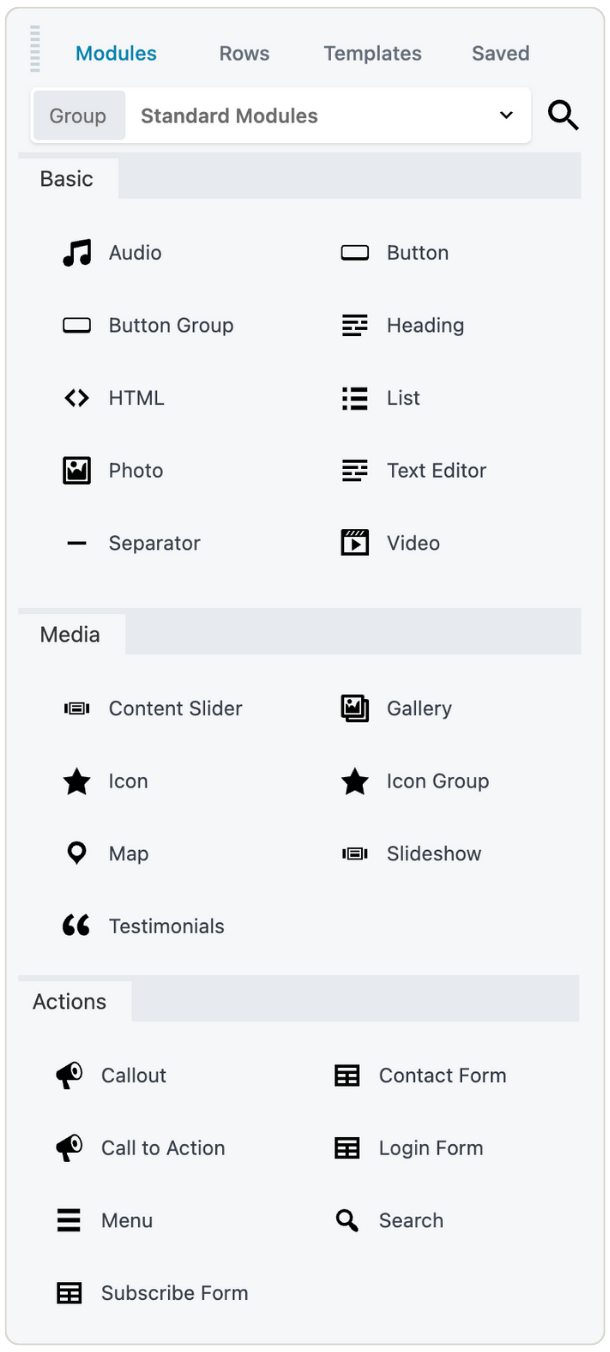This screenshot has height=1352, width=610.
Task: Add a Subscribe Form module
Action: pos(173,1293)
